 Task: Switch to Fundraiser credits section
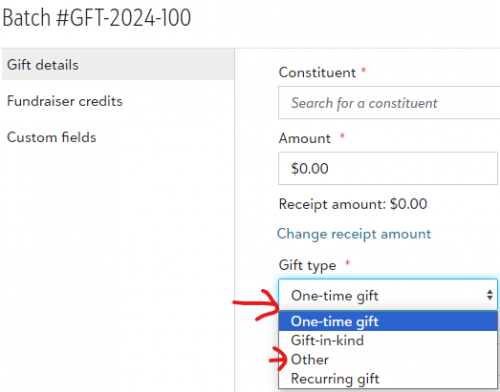click(65, 101)
